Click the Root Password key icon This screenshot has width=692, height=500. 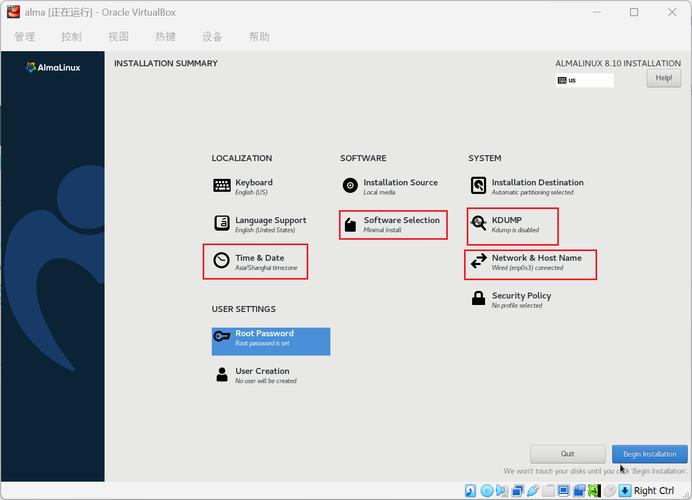[x=222, y=337]
